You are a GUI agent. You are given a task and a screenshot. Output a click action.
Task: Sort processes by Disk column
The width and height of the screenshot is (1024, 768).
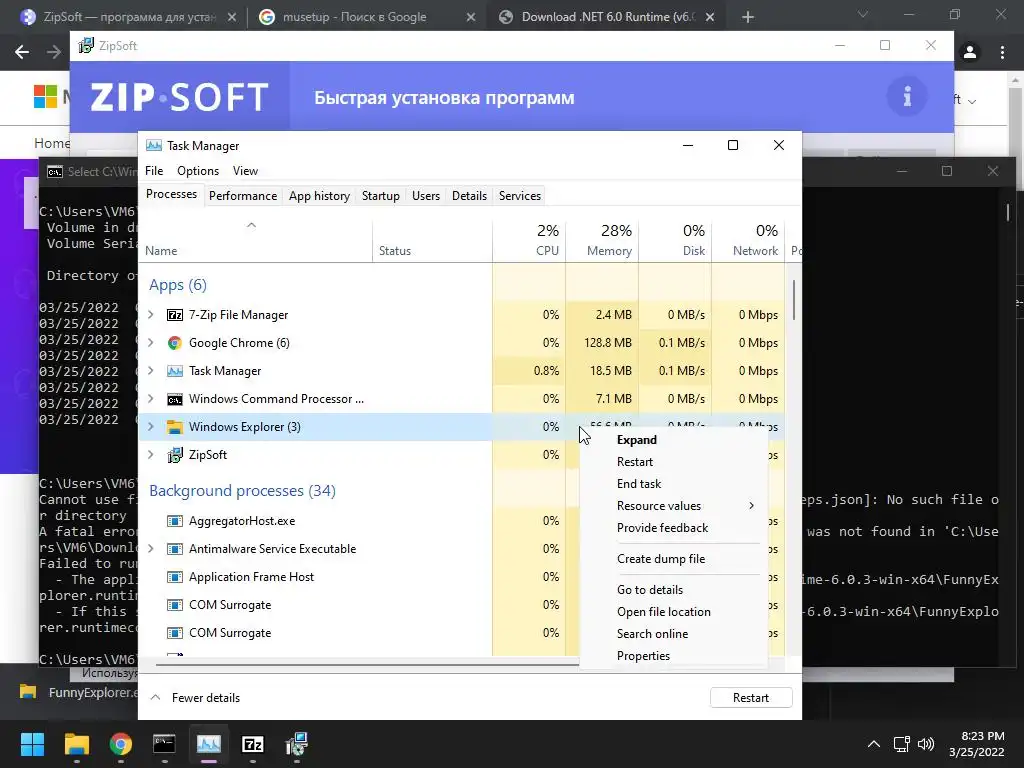(x=675, y=240)
